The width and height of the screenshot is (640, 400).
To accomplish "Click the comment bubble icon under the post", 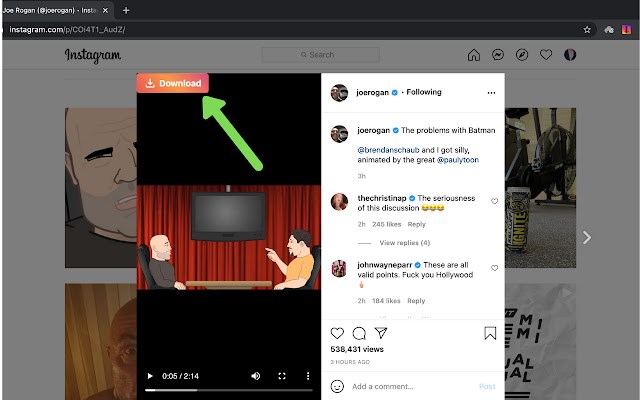I will pyautogui.click(x=359, y=333).
